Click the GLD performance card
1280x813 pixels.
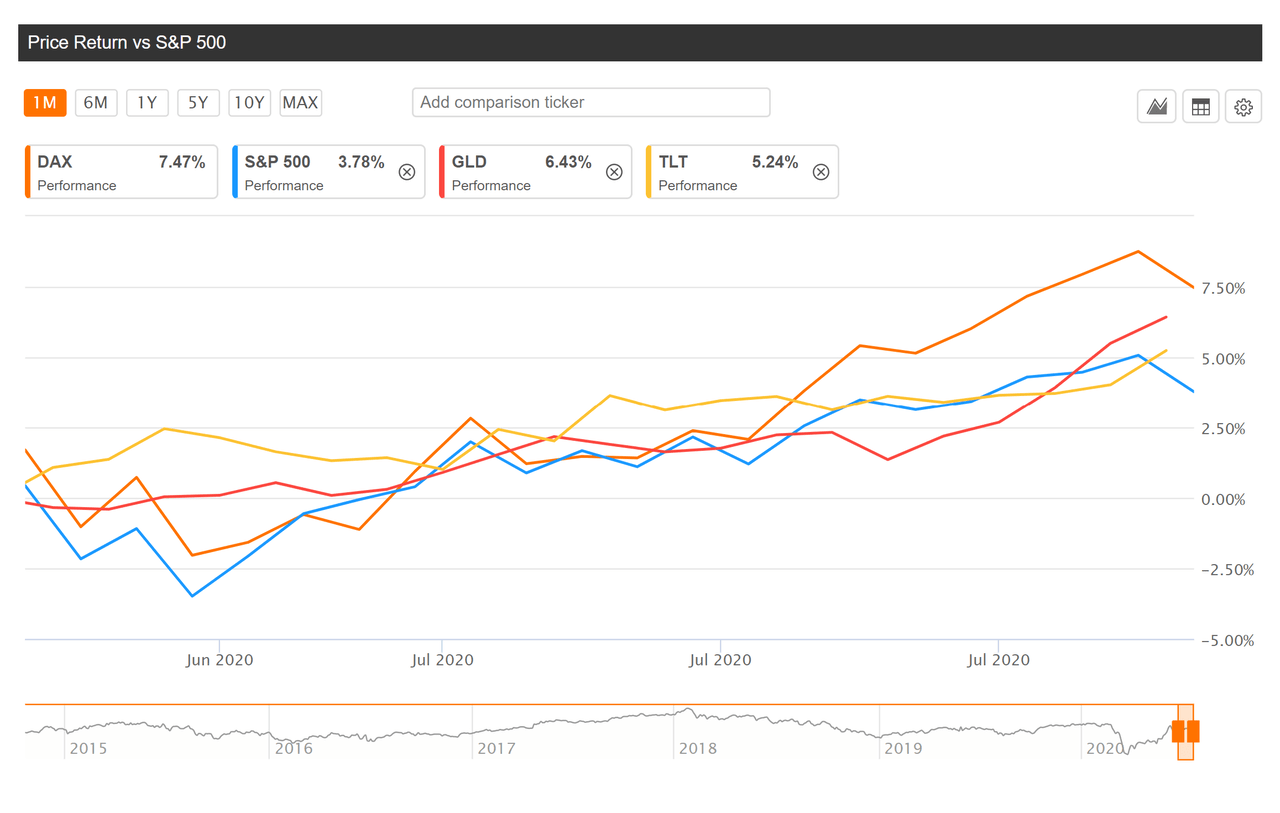[535, 172]
